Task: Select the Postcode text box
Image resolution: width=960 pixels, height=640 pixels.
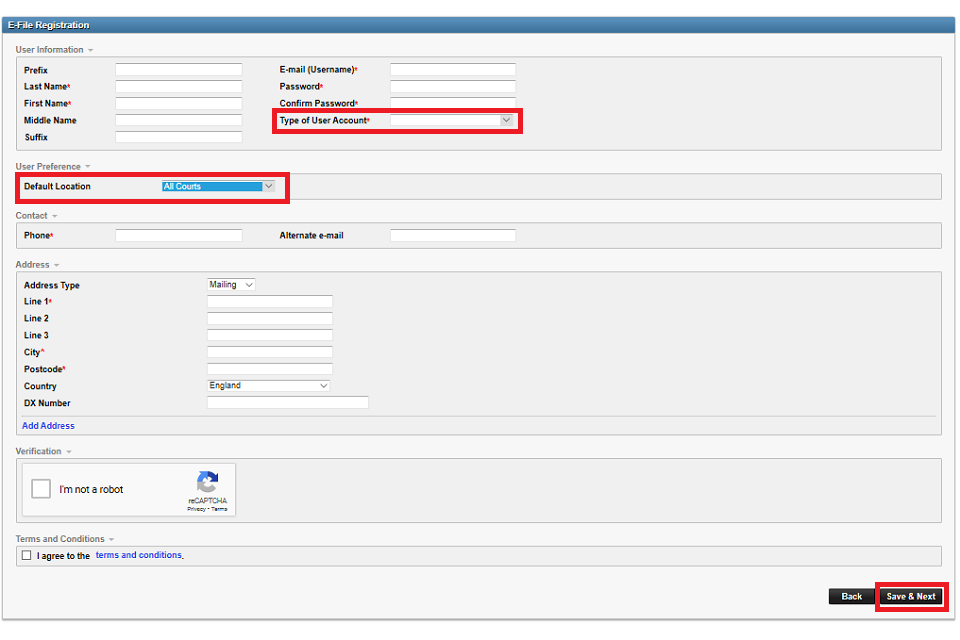Action: 269,369
